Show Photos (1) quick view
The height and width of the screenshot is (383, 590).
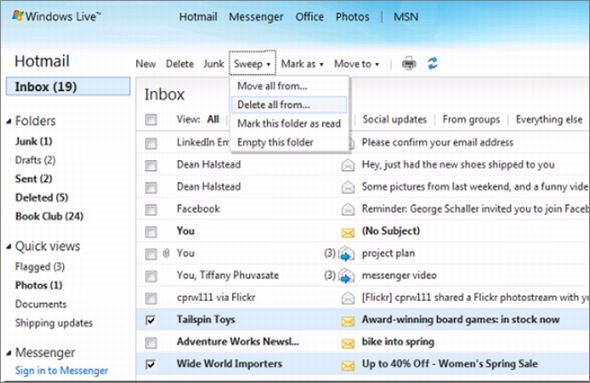38,285
